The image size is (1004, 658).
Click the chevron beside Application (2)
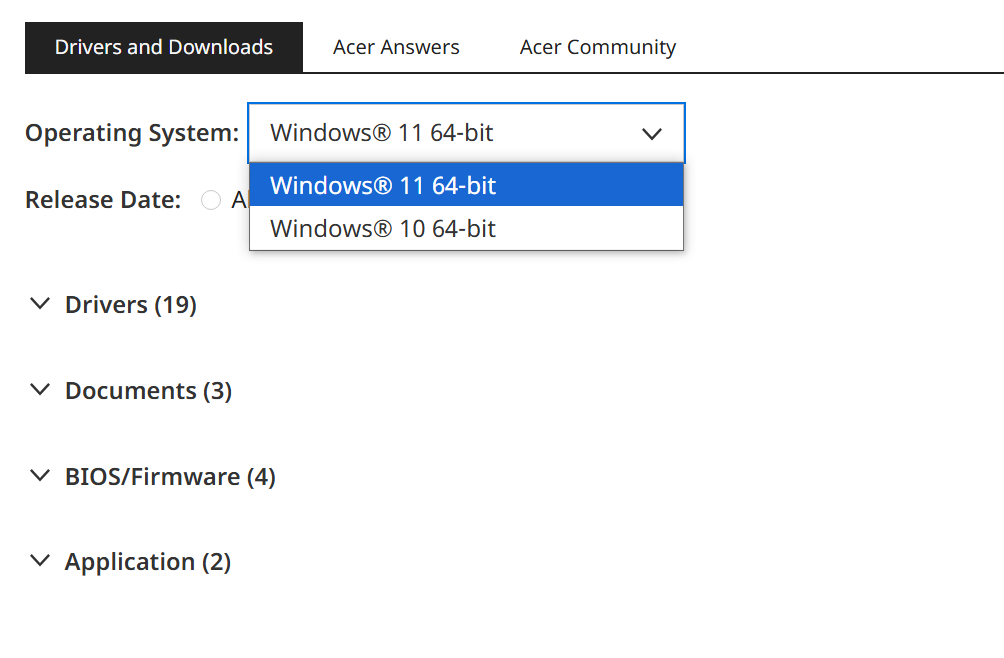[40, 561]
